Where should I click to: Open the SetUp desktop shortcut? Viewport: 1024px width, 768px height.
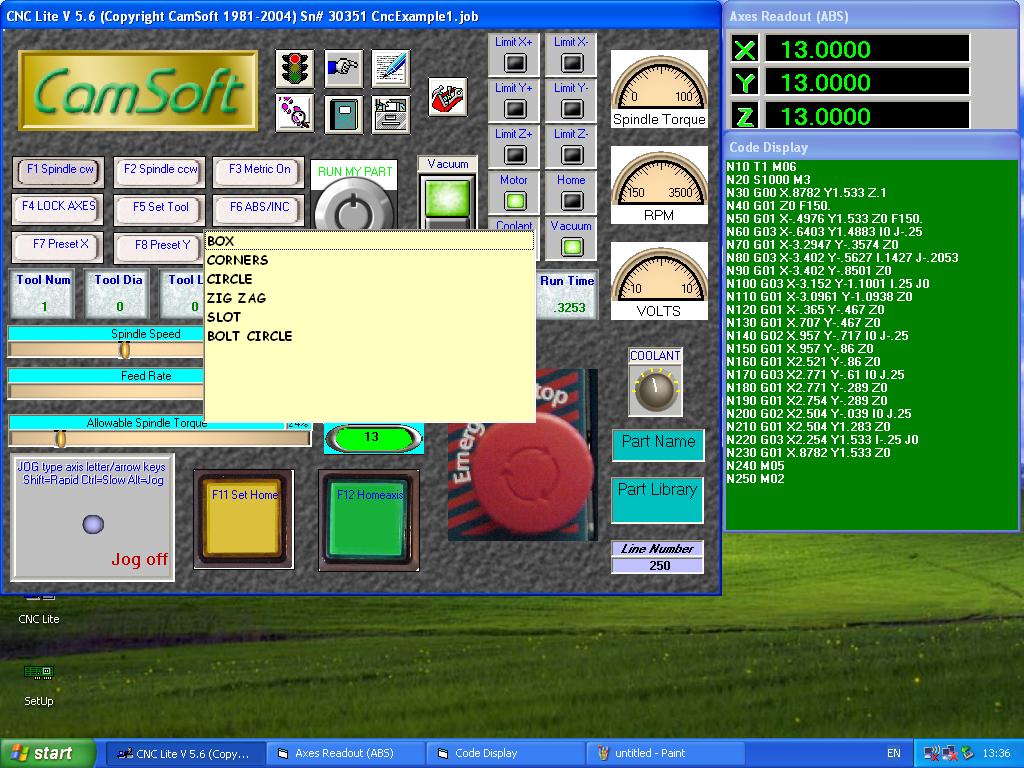coord(39,684)
